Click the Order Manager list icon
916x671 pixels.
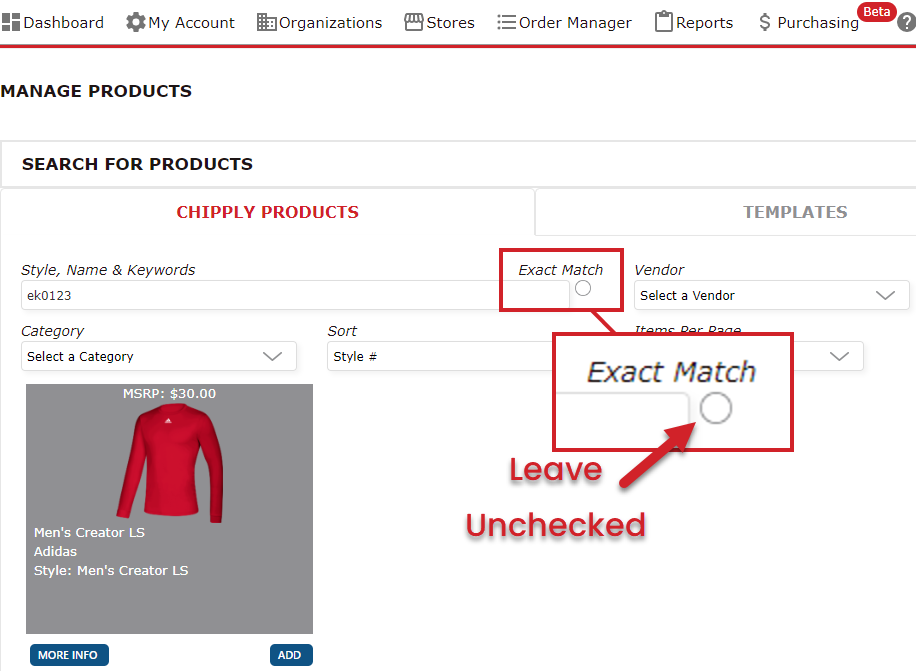[x=506, y=22]
